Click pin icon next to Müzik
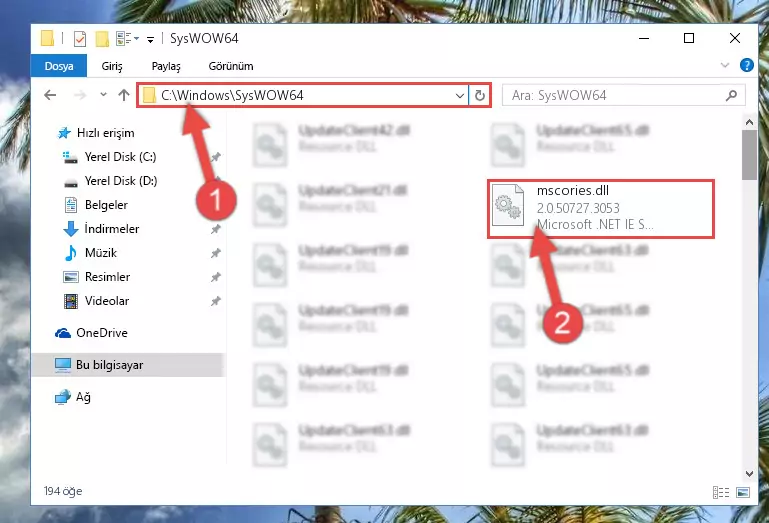This screenshot has width=769, height=523. [x=215, y=253]
